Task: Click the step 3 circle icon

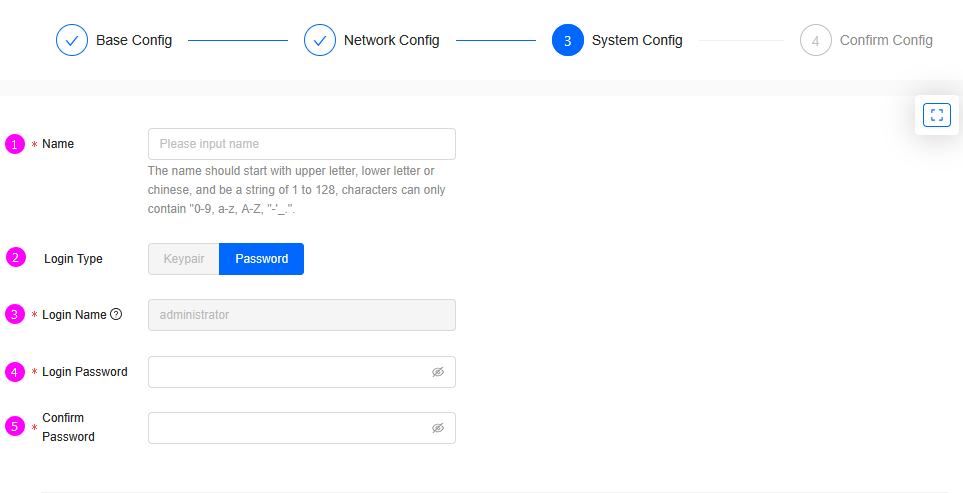Action: click(567, 41)
